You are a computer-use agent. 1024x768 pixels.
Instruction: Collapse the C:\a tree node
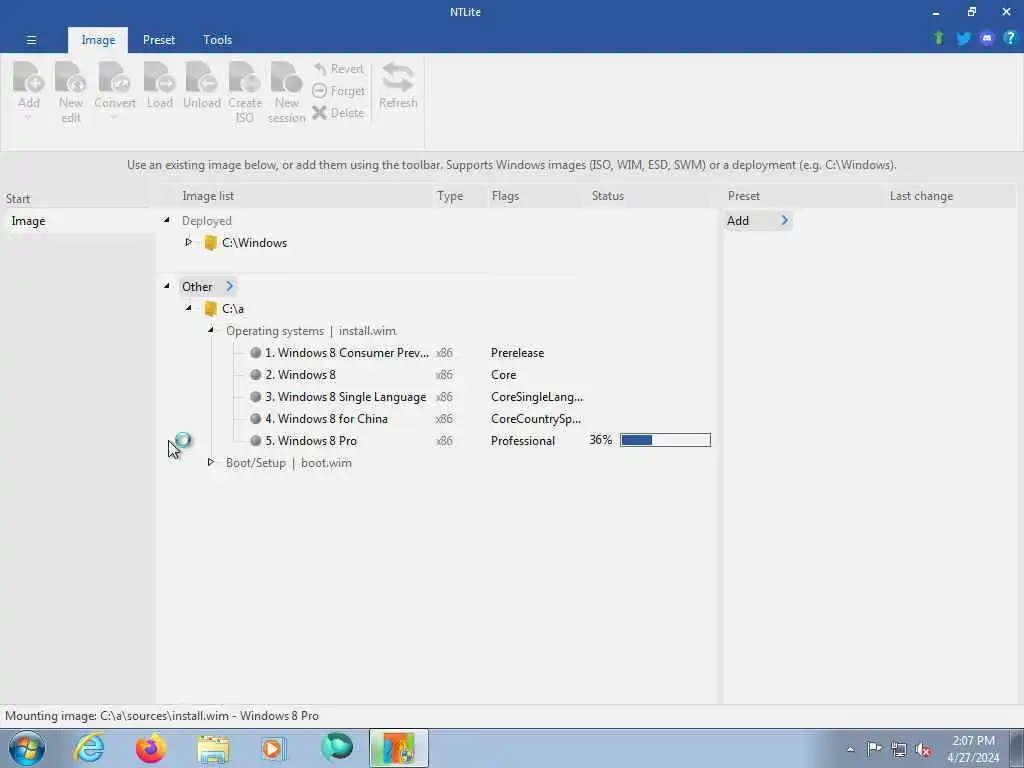[189, 308]
